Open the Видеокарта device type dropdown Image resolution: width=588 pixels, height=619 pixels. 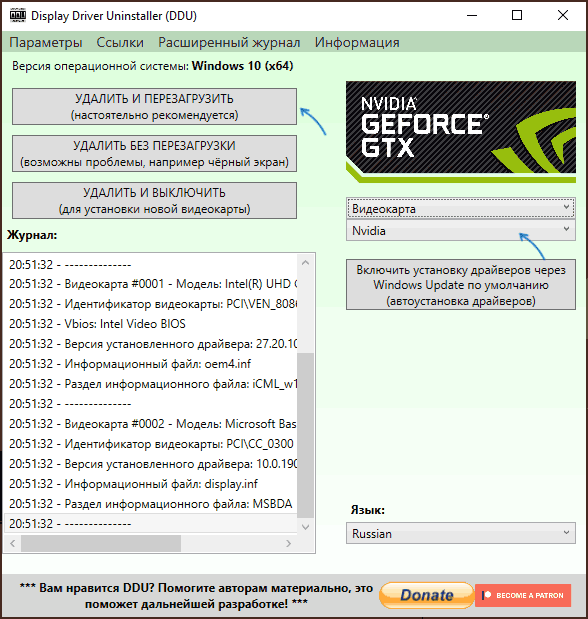tap(461, 208)
